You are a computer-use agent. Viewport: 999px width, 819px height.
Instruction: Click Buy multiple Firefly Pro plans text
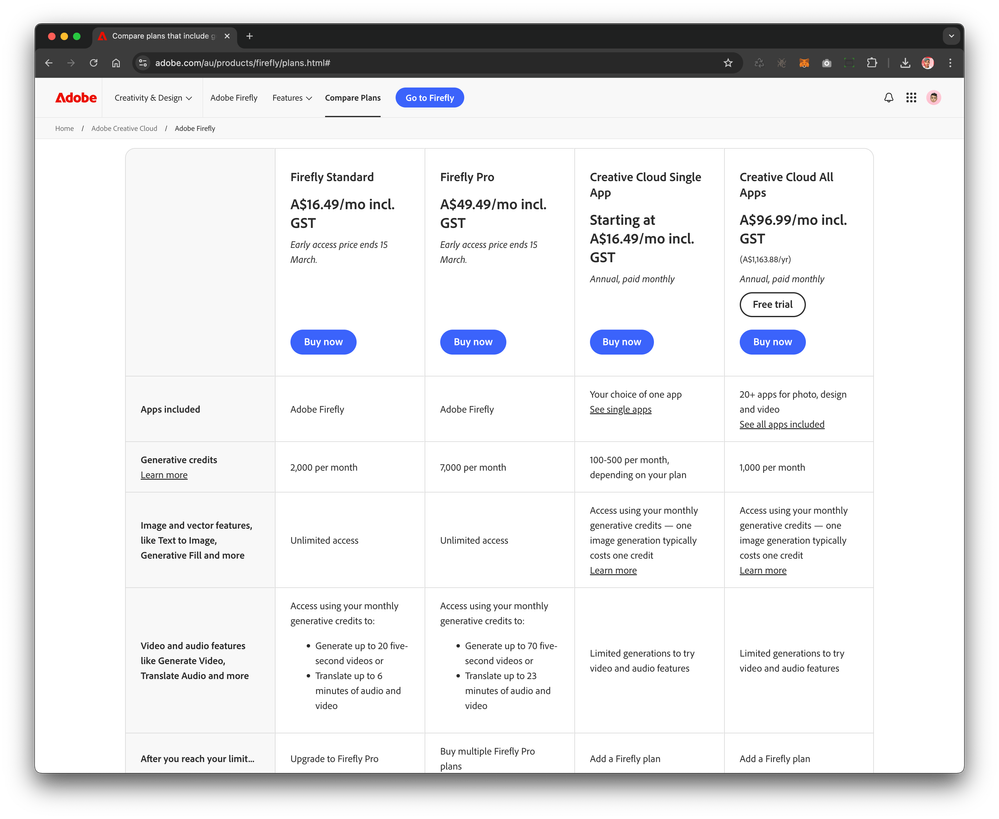pyautogui.click(x=487, y=758)
